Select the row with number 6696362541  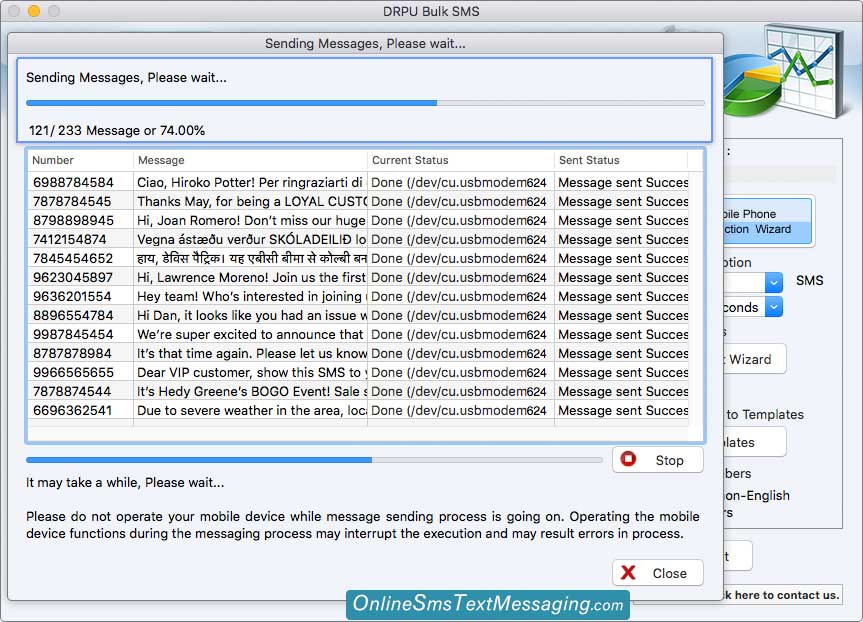pos(358,410)
